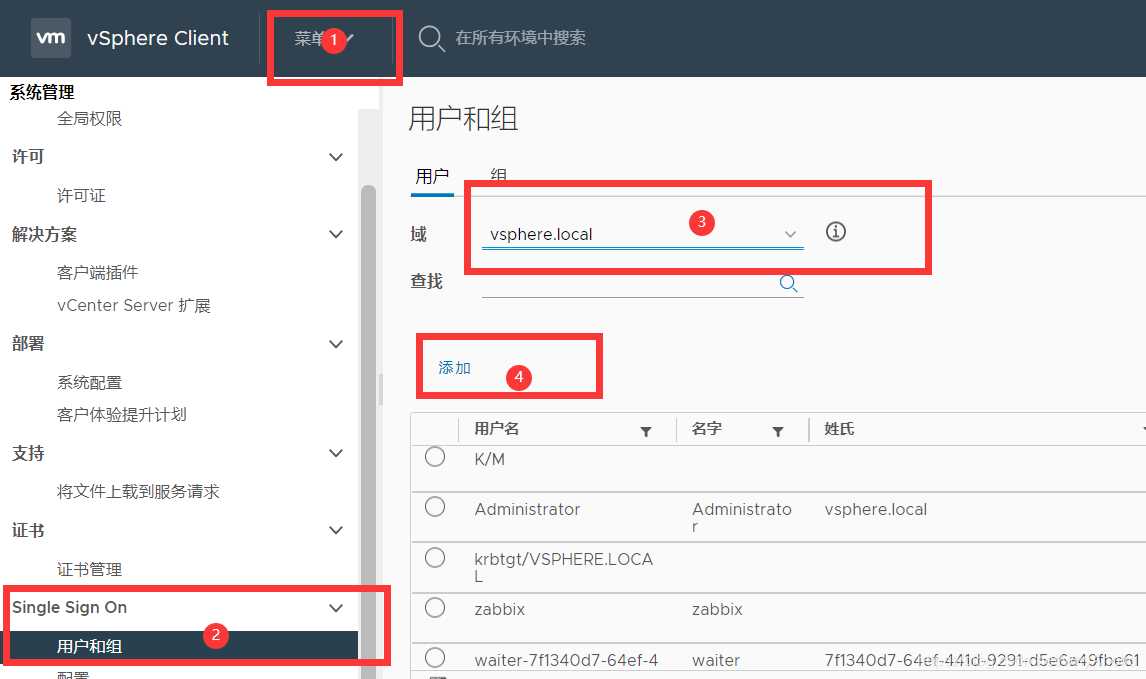1146x679 pixels.
Task: Click the domain info icon
Action: pyautogui.click(x=835, y=232)
